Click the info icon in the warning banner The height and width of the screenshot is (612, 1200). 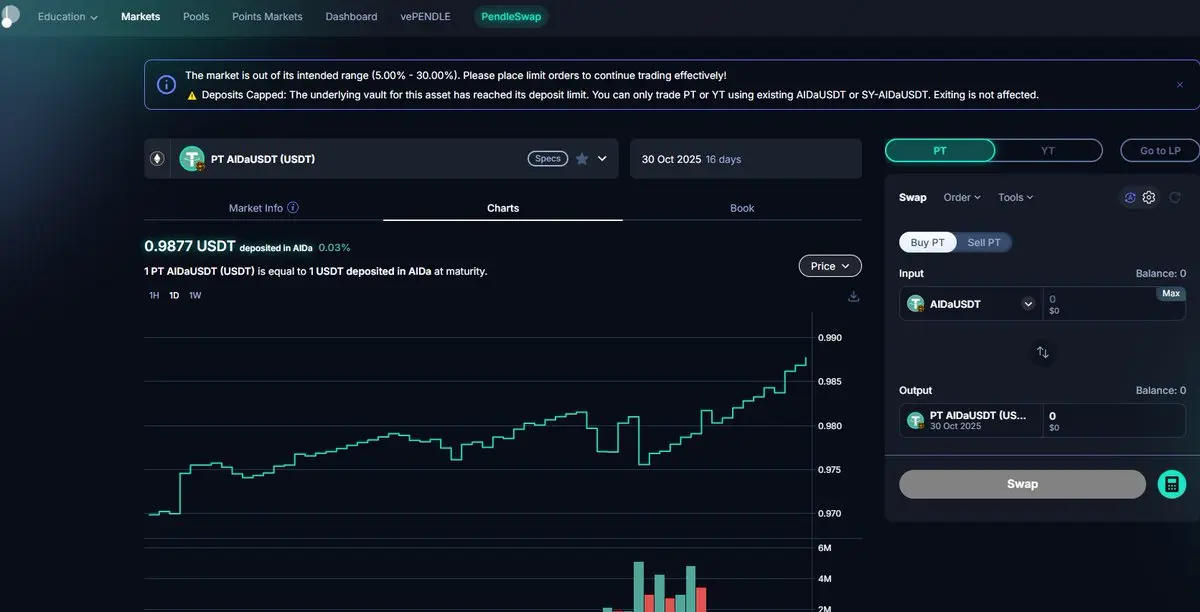pyautogui.click(x=167, y=85)
